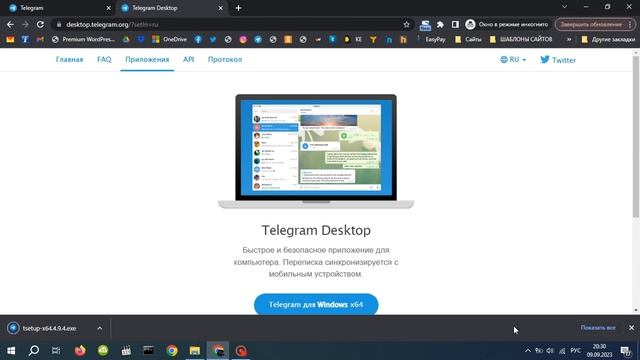Select the Приложения navigation item
The image size is (640, 360).
click(147, 60)
